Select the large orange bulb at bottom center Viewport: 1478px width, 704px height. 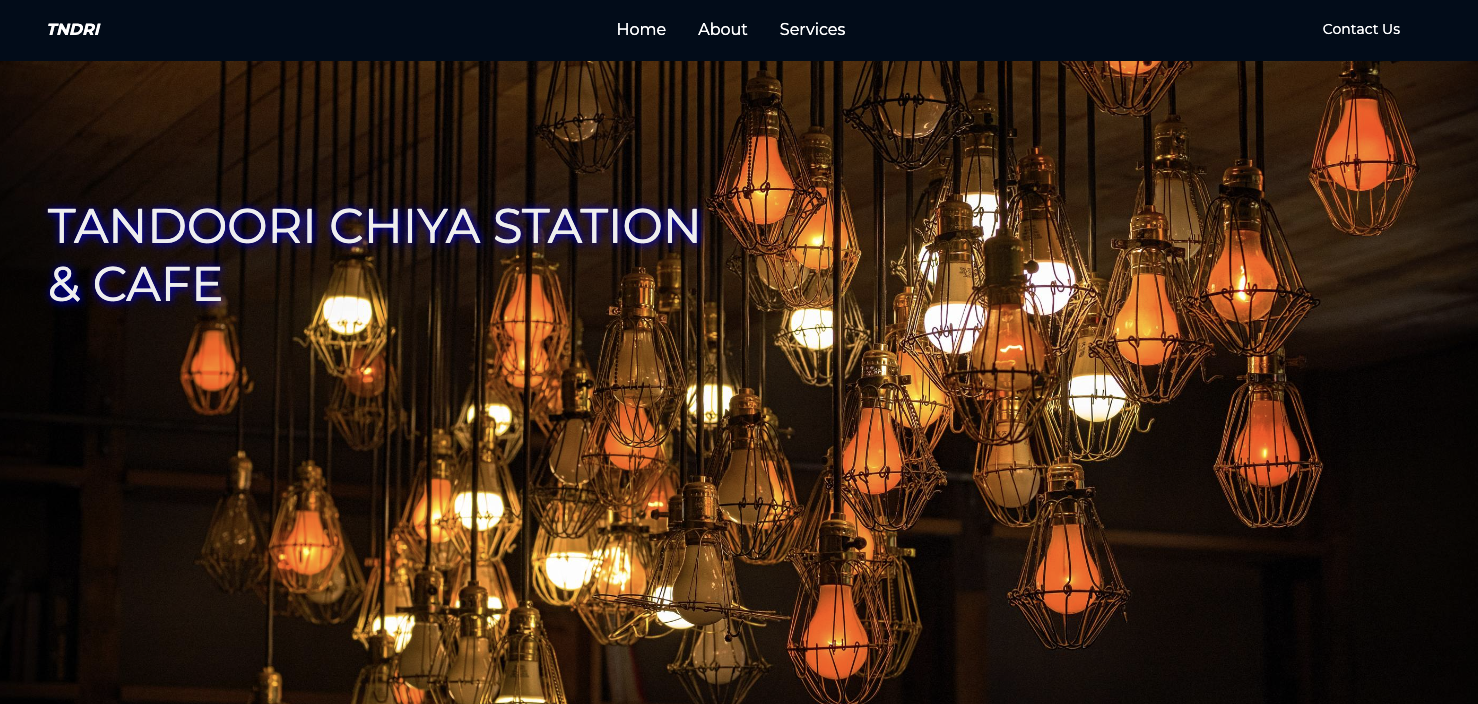833,628
